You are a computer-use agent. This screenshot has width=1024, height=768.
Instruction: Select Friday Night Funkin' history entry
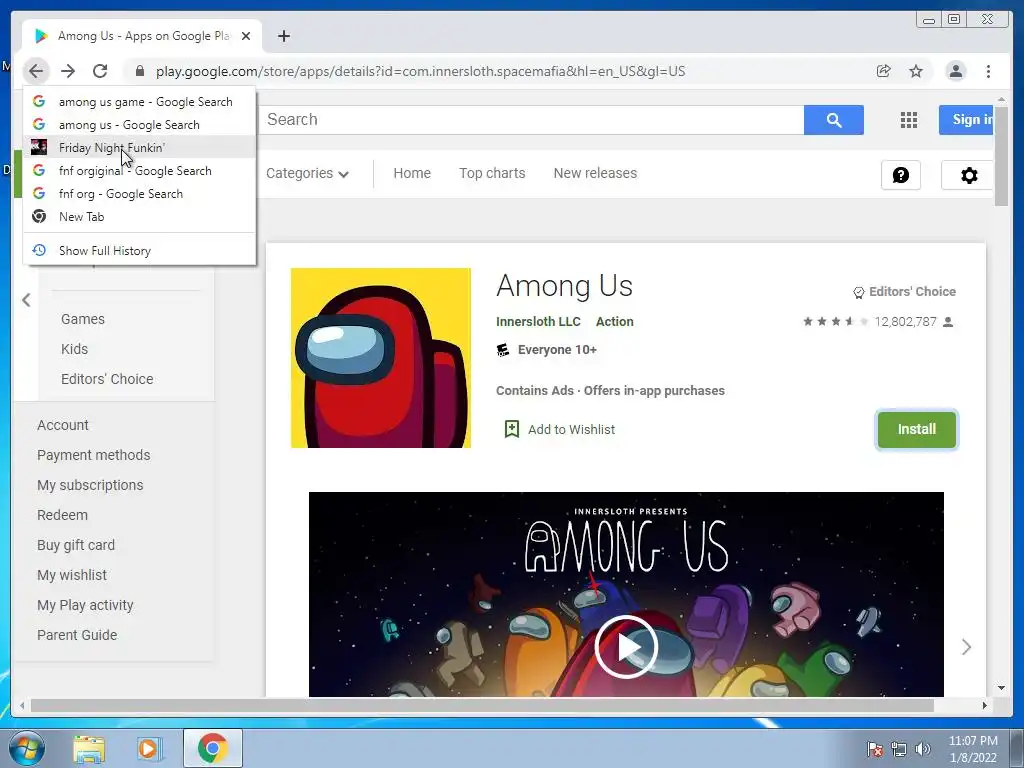139,148
